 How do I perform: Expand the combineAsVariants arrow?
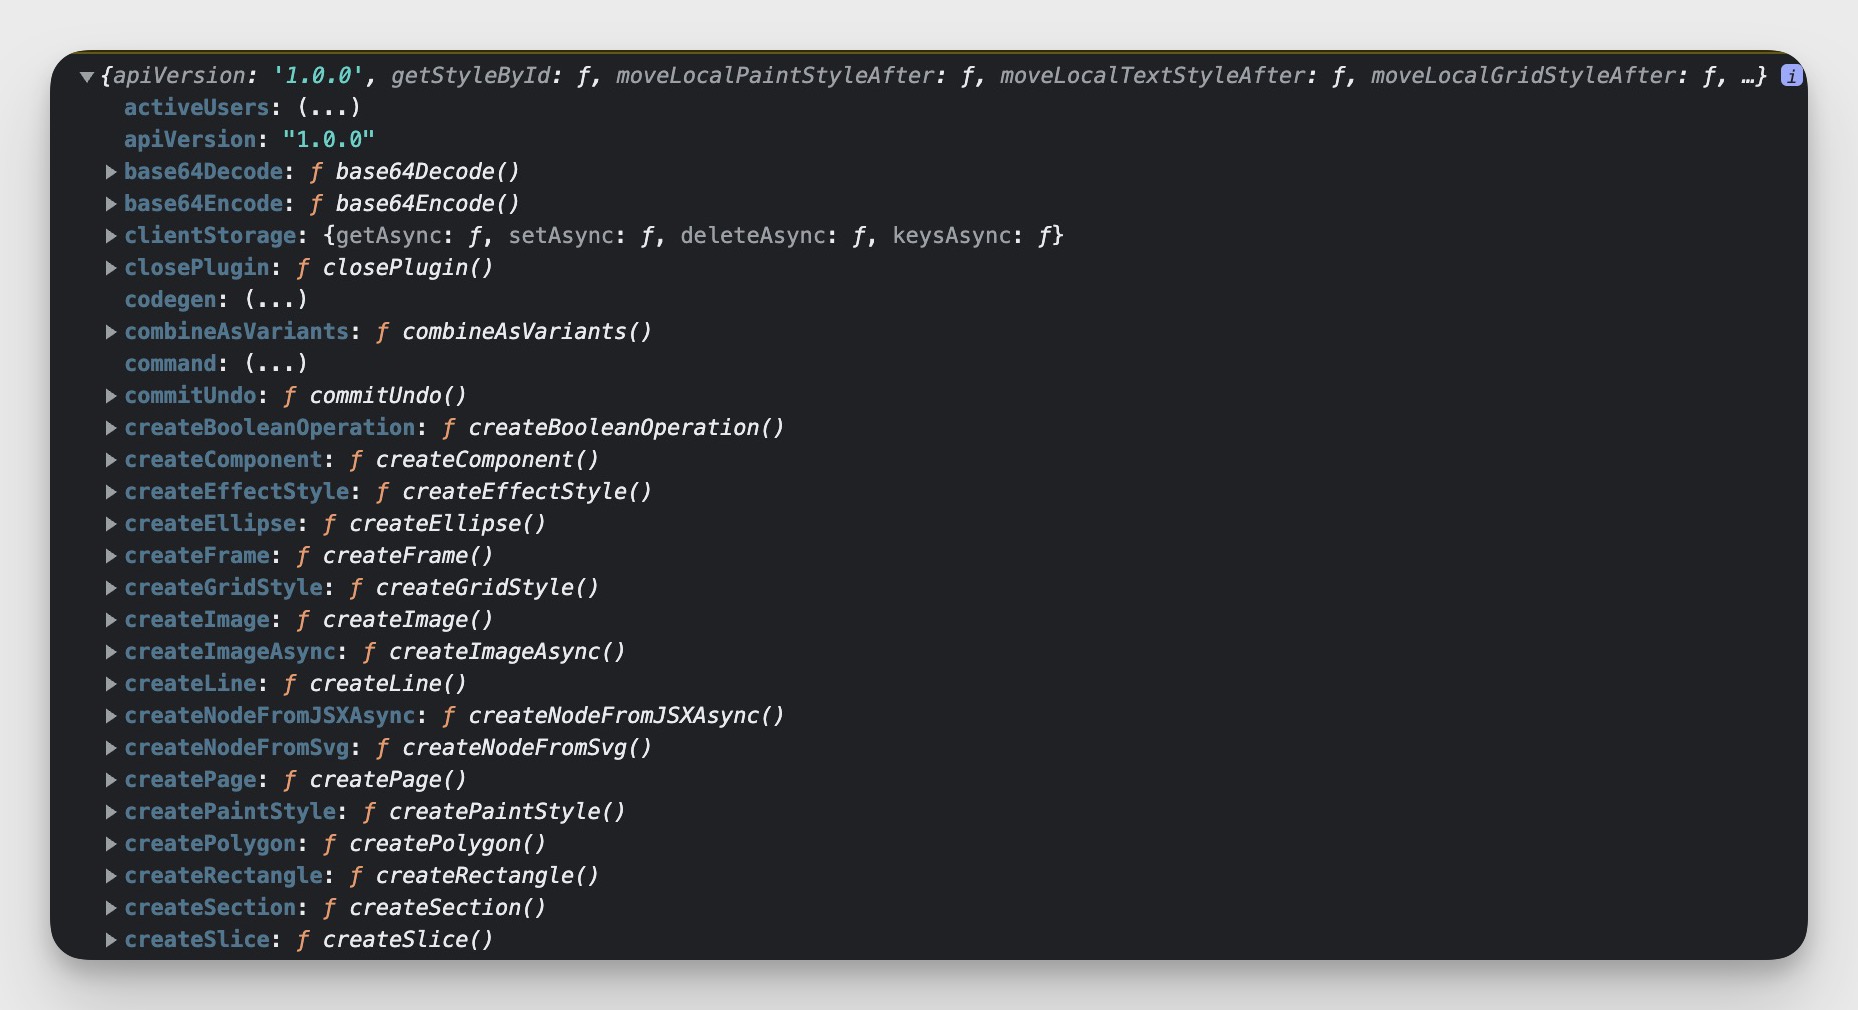pos(111,332)
